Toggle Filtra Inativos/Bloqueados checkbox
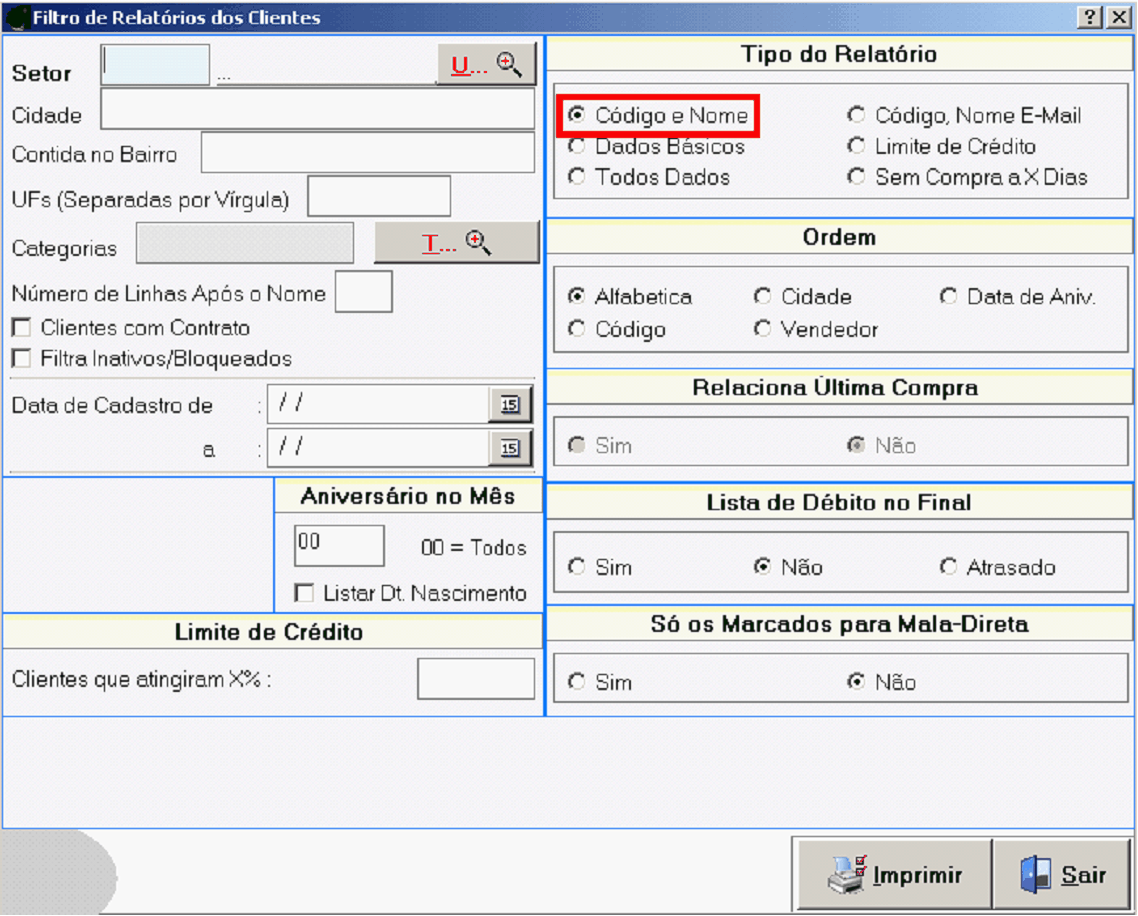The image size is (1138, 916). pos(20,358)
